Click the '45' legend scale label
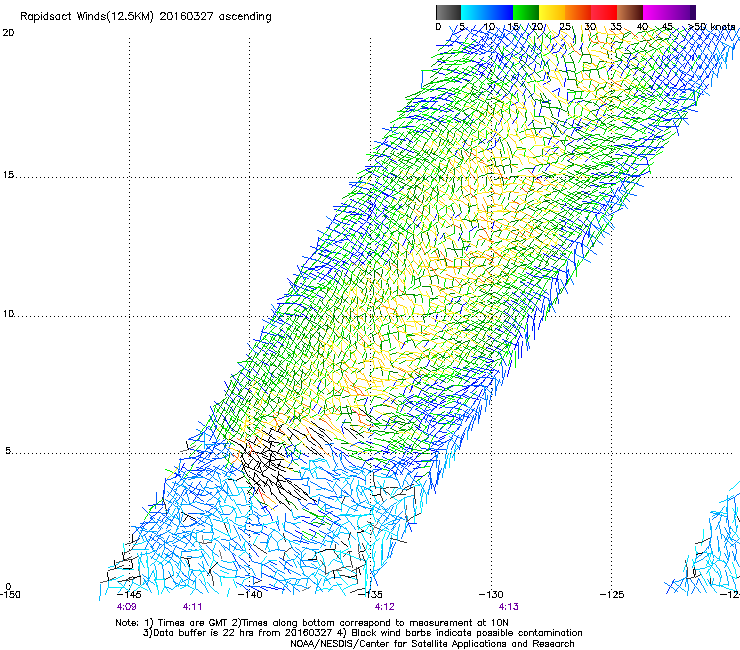The height and width of the screenshot is (650, 740). [667, 27]
